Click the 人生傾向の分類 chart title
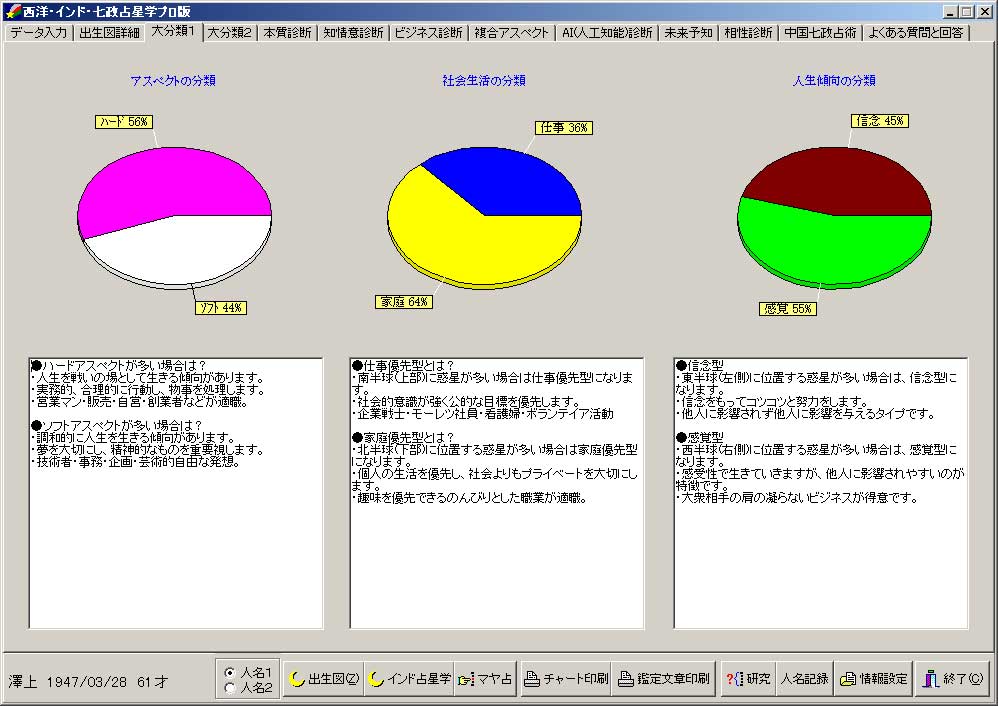The image size is (998, 706). click(834, 80)
